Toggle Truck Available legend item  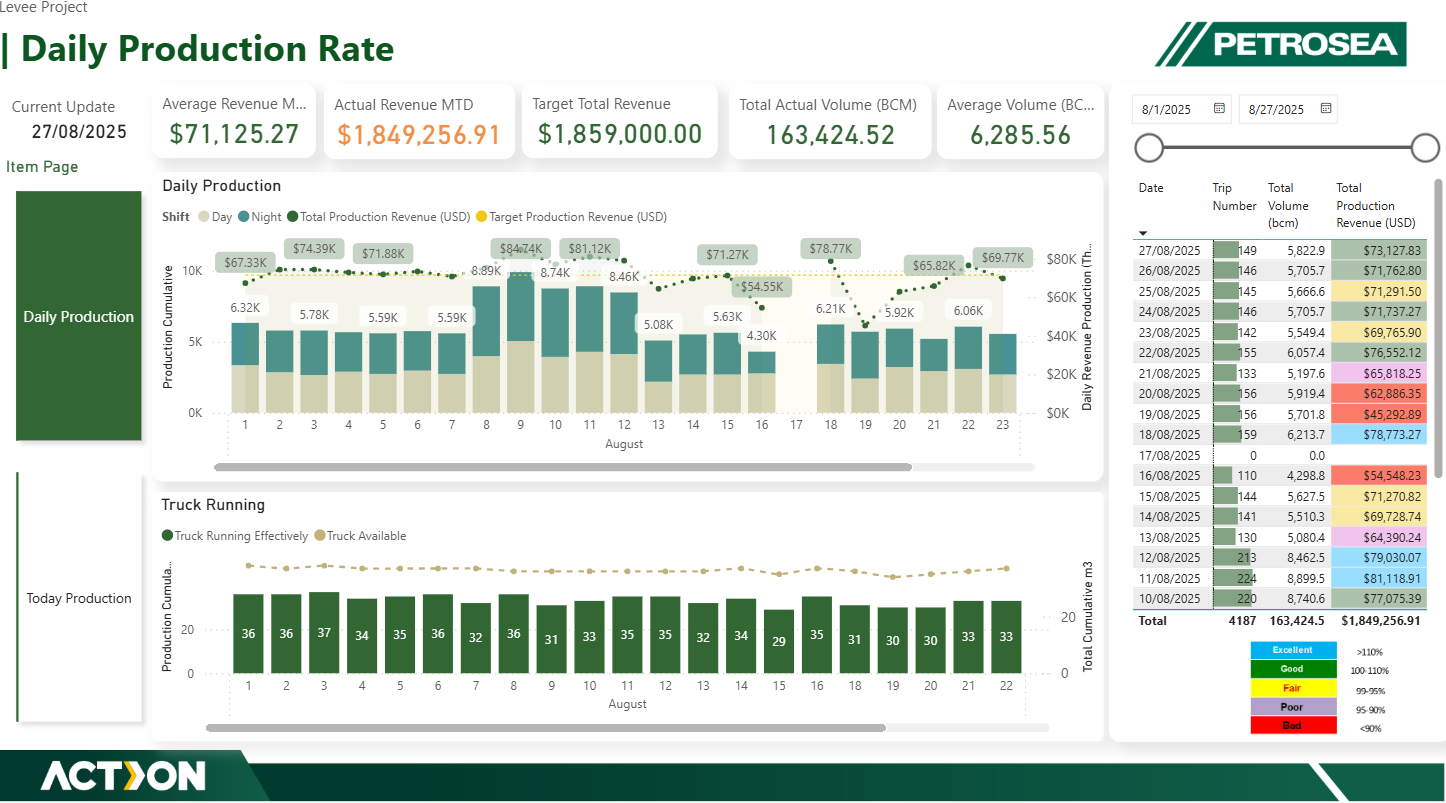pos(361,536)
